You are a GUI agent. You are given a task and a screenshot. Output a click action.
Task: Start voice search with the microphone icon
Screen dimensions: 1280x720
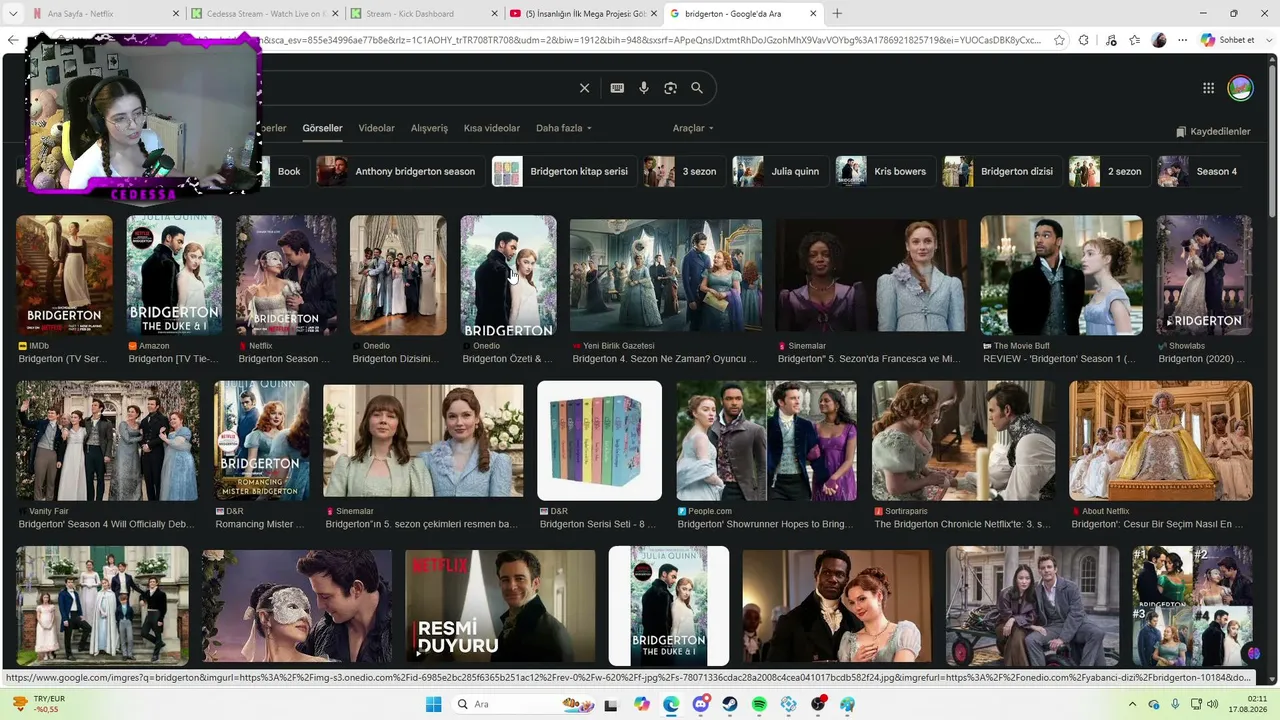(x=644, y=88)
